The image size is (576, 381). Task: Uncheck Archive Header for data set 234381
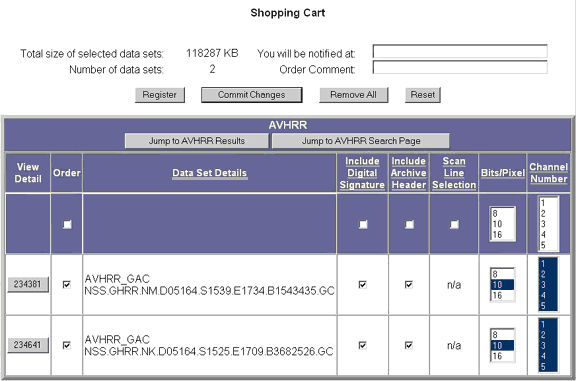point(408,285)
